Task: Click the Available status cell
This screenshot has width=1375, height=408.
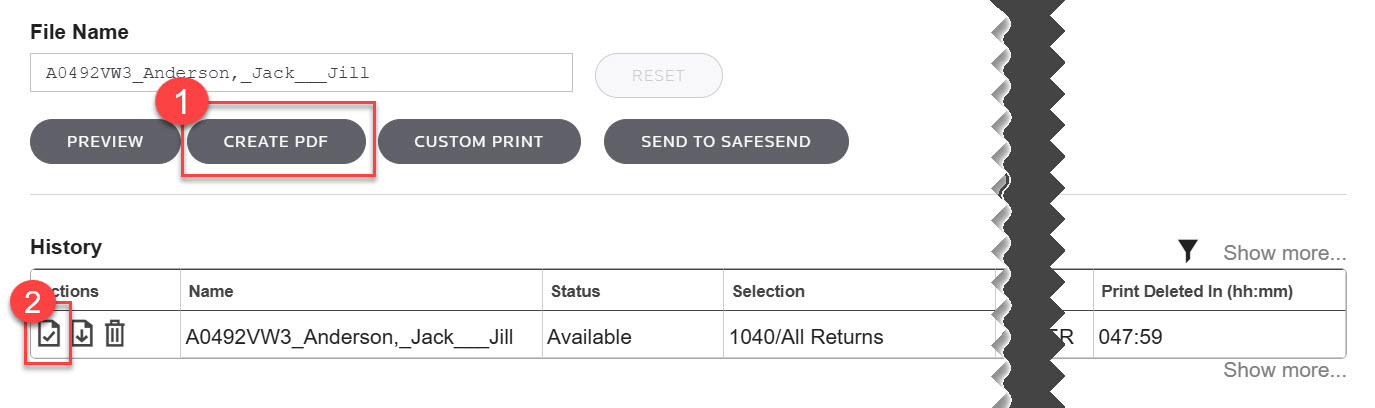Action: pyautogui.click(x=589, y=337)
